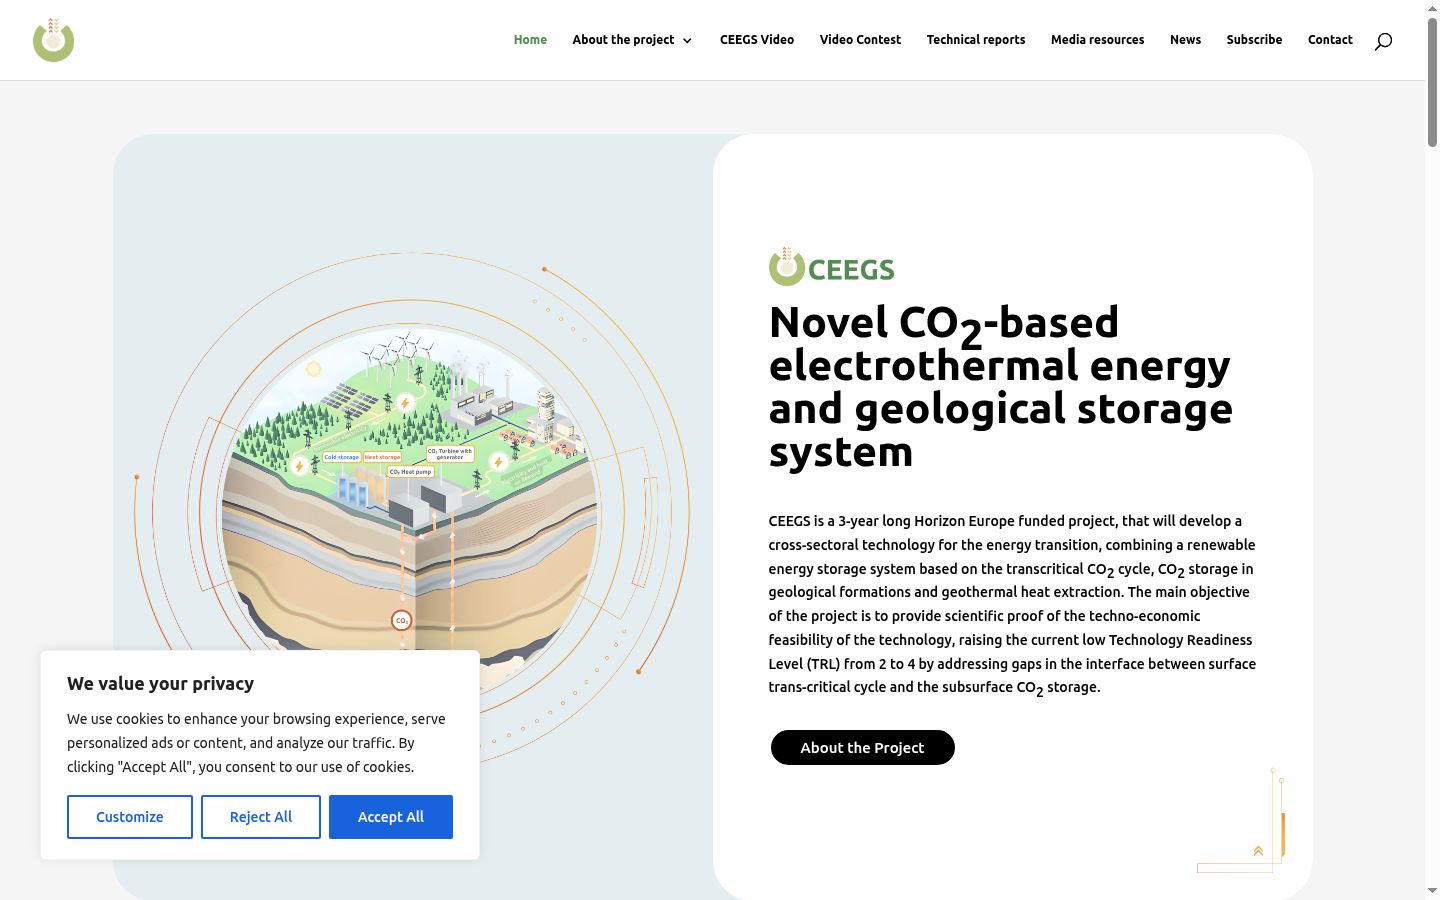This screenshot has width=1440, height=900.
Task: Select the News menu item
Action: point(1185,40)
